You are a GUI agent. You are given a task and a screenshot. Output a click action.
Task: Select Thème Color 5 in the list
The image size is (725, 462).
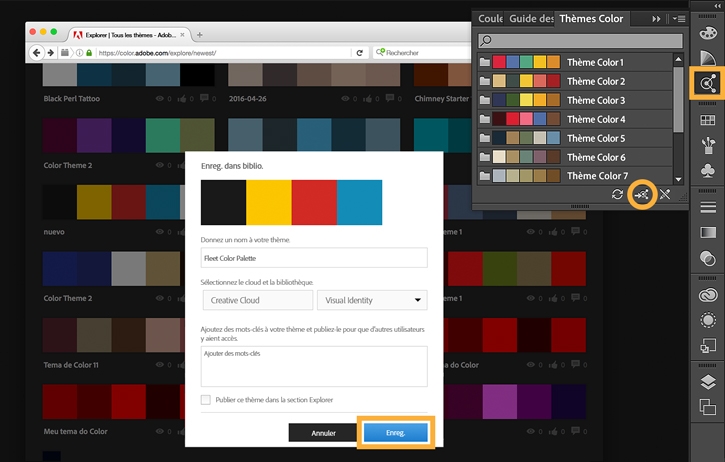[x=575, y=138]
